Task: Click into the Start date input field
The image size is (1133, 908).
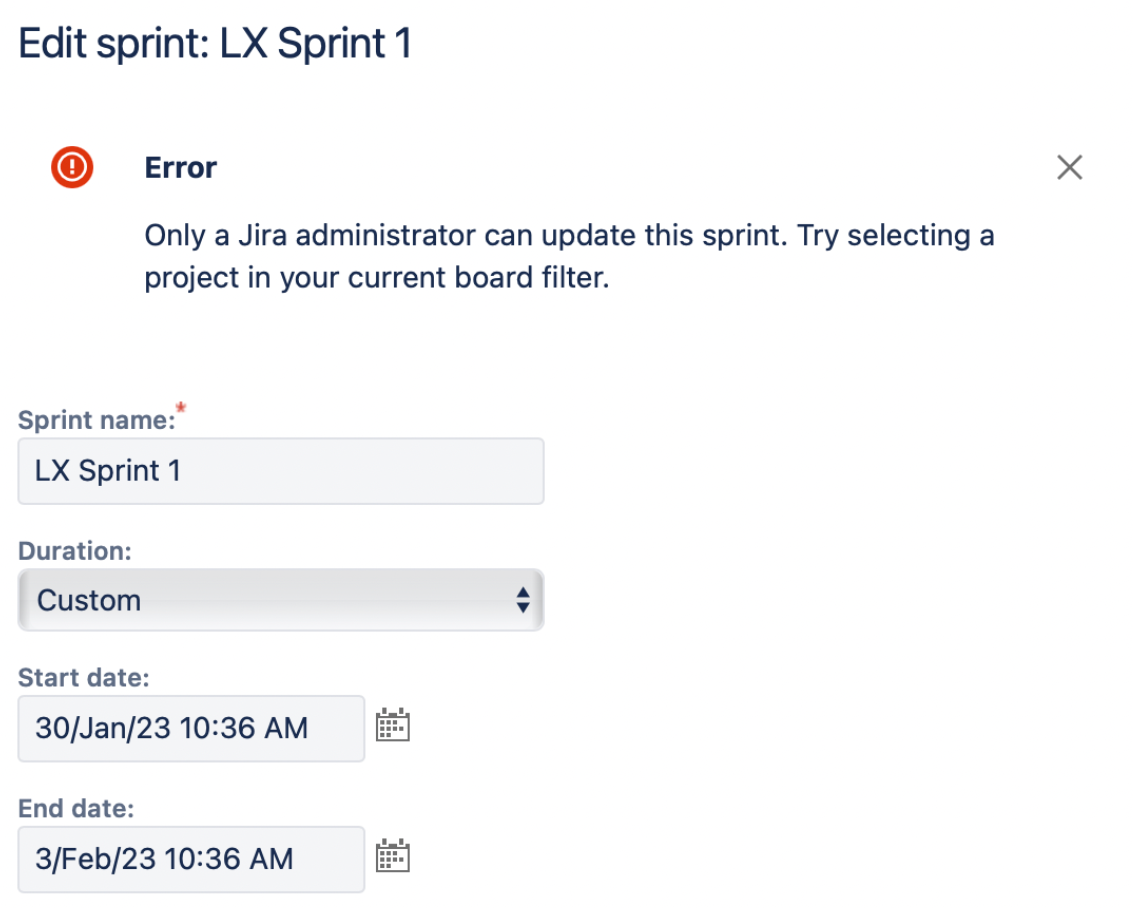Action: point(191,728)
